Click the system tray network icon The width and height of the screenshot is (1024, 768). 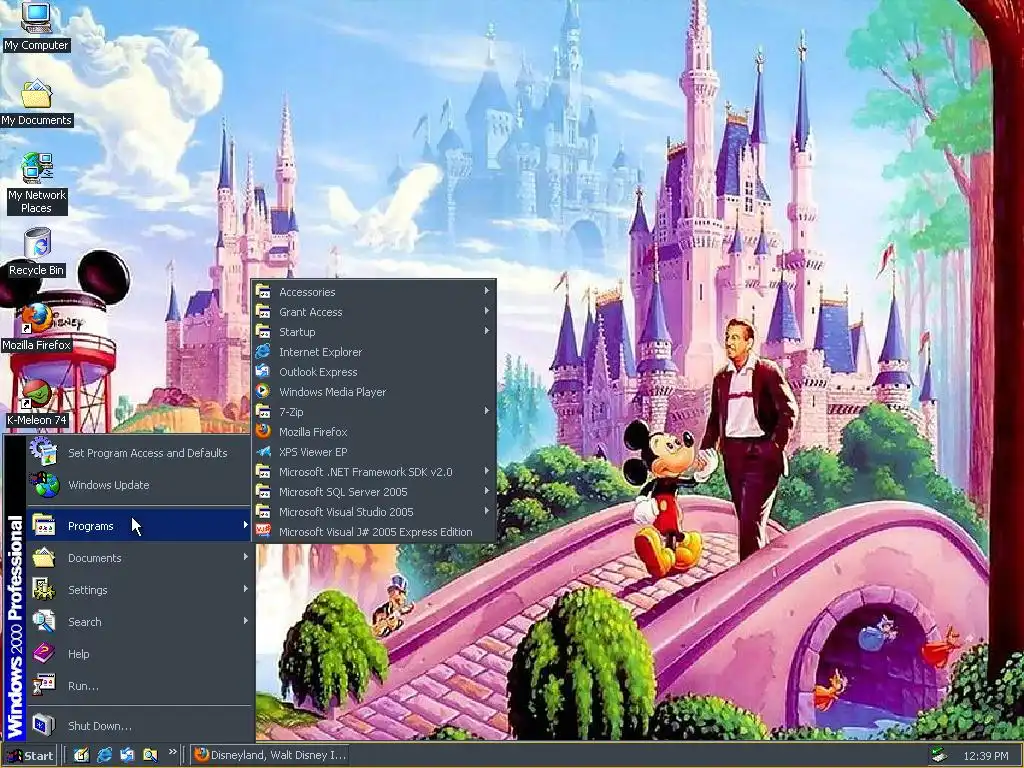click(x=938, y=755)
